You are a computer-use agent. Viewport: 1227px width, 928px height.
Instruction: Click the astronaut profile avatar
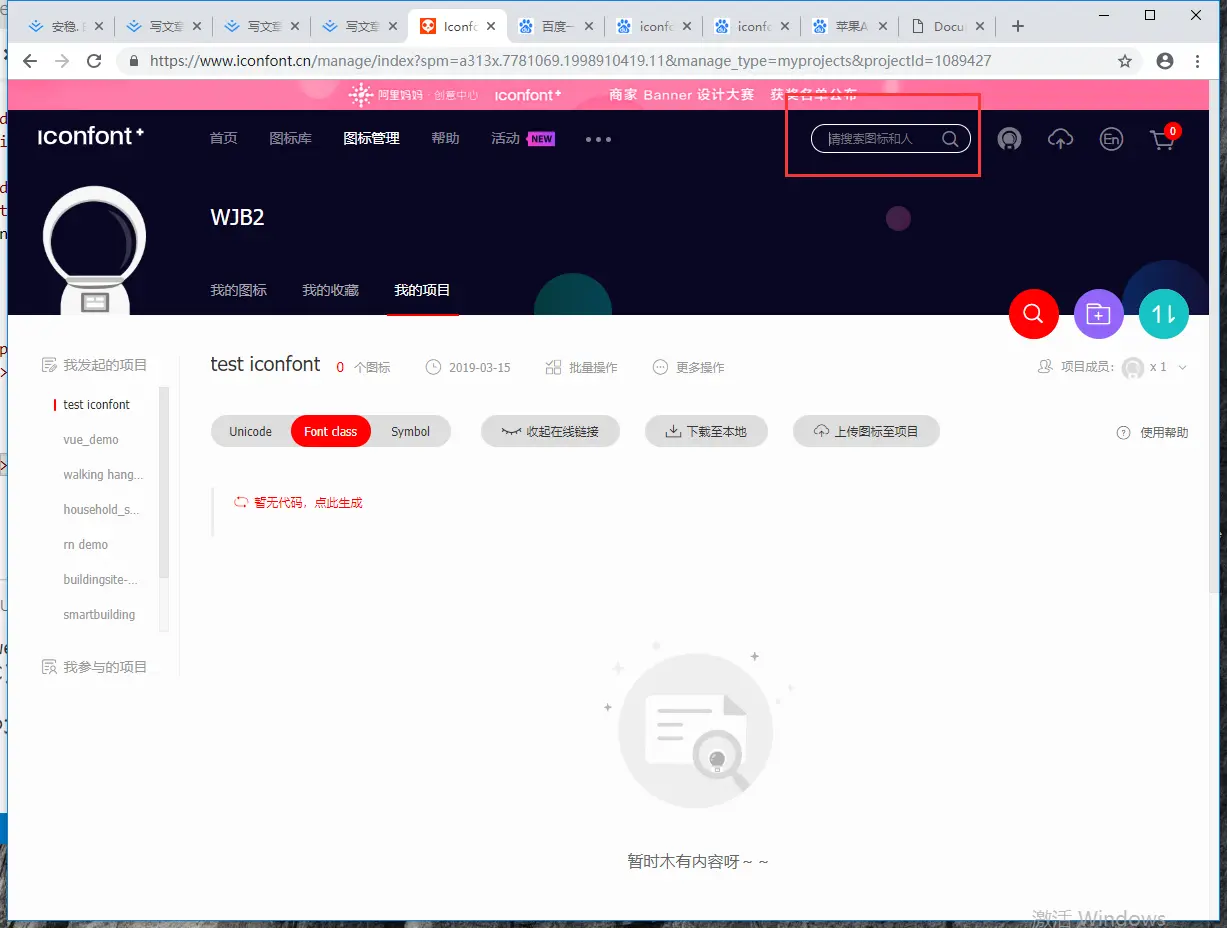[x=95, y=250]
